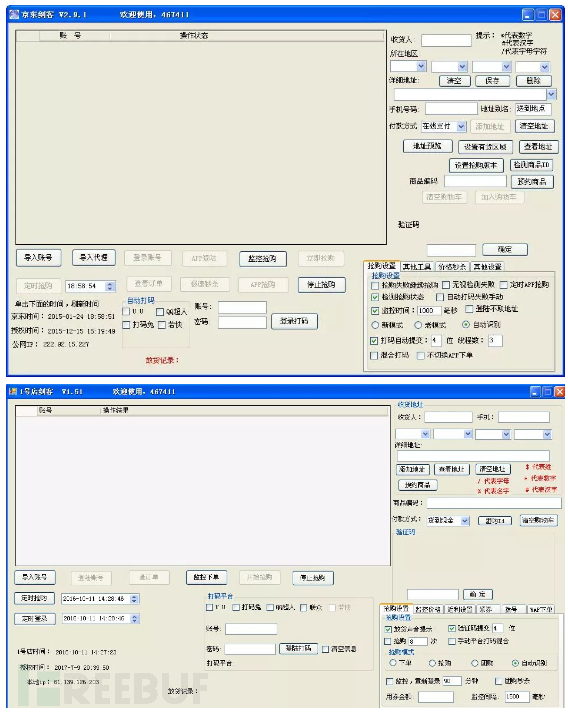Click the 检测商品ID button
Image resolution: width=568 pixels, height=713 pixels.
pyautogui.click(x=531, y=165)
